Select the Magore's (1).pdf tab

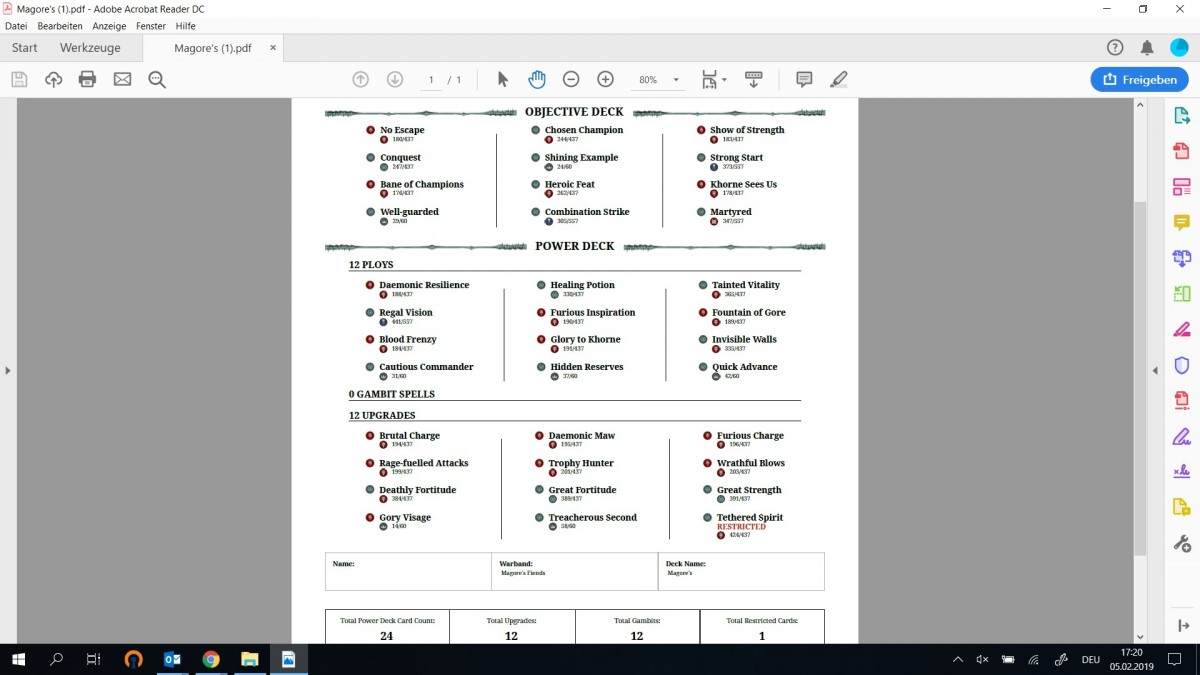(212, 48)
